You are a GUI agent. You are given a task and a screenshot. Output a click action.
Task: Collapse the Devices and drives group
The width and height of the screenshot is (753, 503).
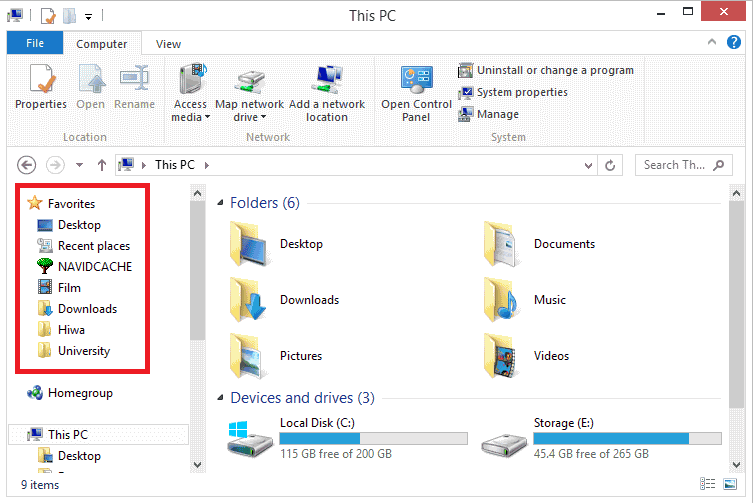pyautogui.click(x=220, y=398)
